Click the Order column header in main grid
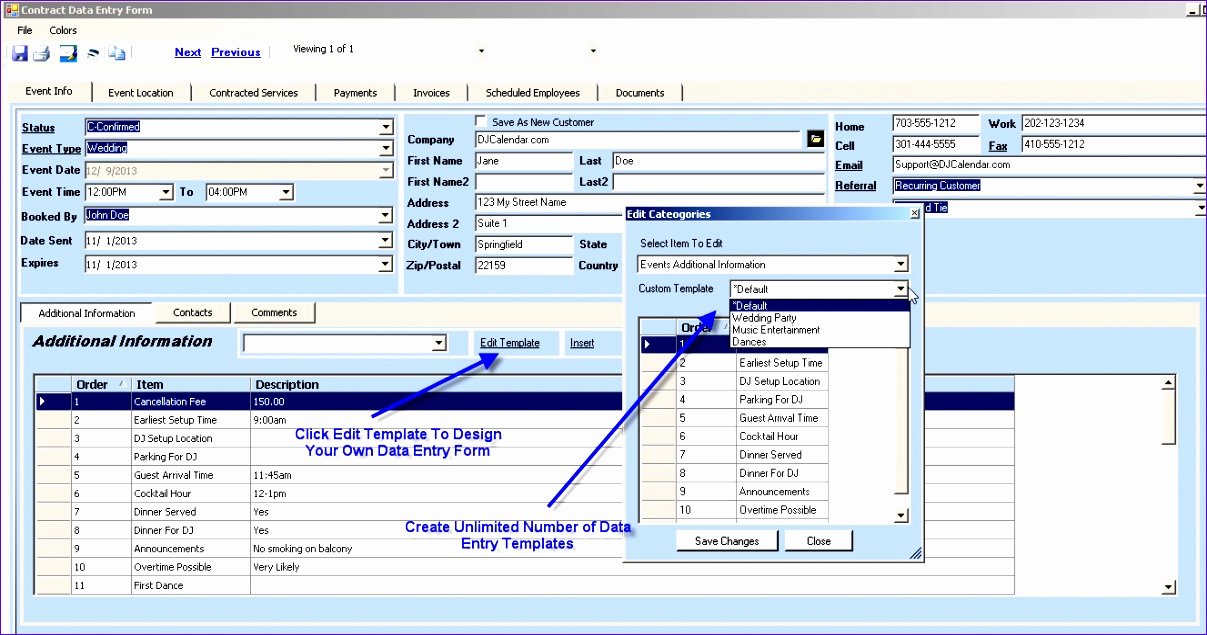Image resolution: width=1207 pixels, height=635 pixels. coord(100,384)
